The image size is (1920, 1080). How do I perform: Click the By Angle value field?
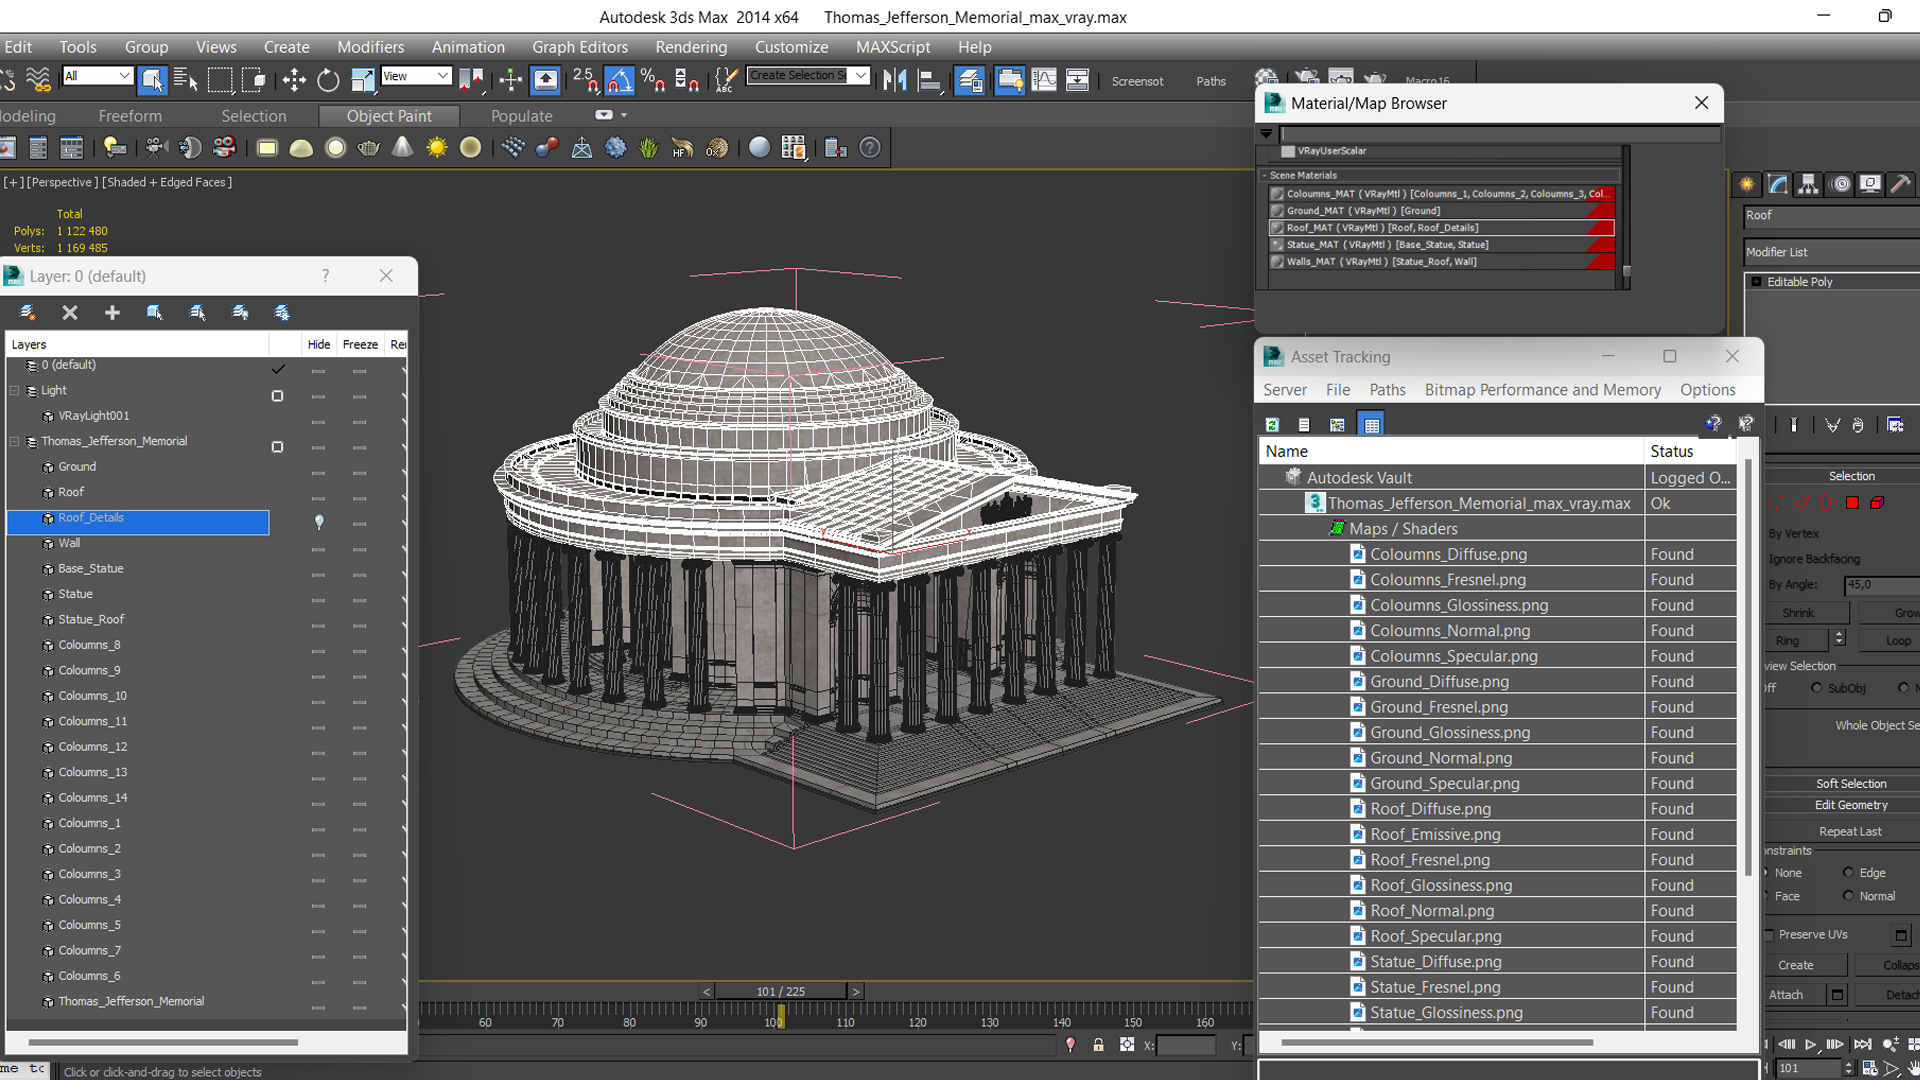pos(1880,585)
